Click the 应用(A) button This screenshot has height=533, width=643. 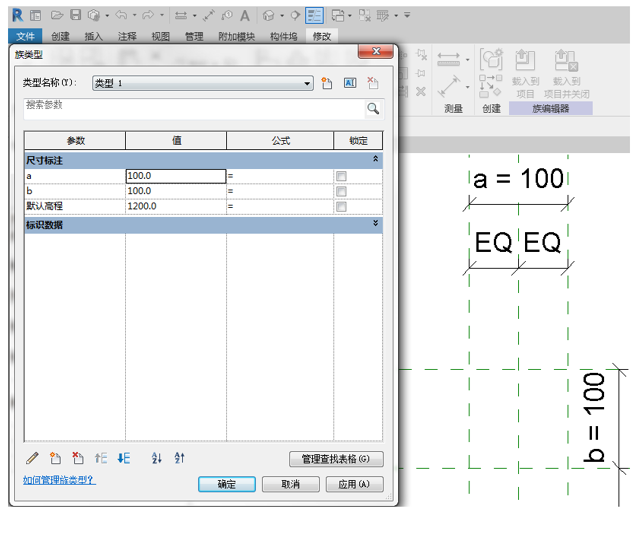pyautogui.click(x=355, y=484)
